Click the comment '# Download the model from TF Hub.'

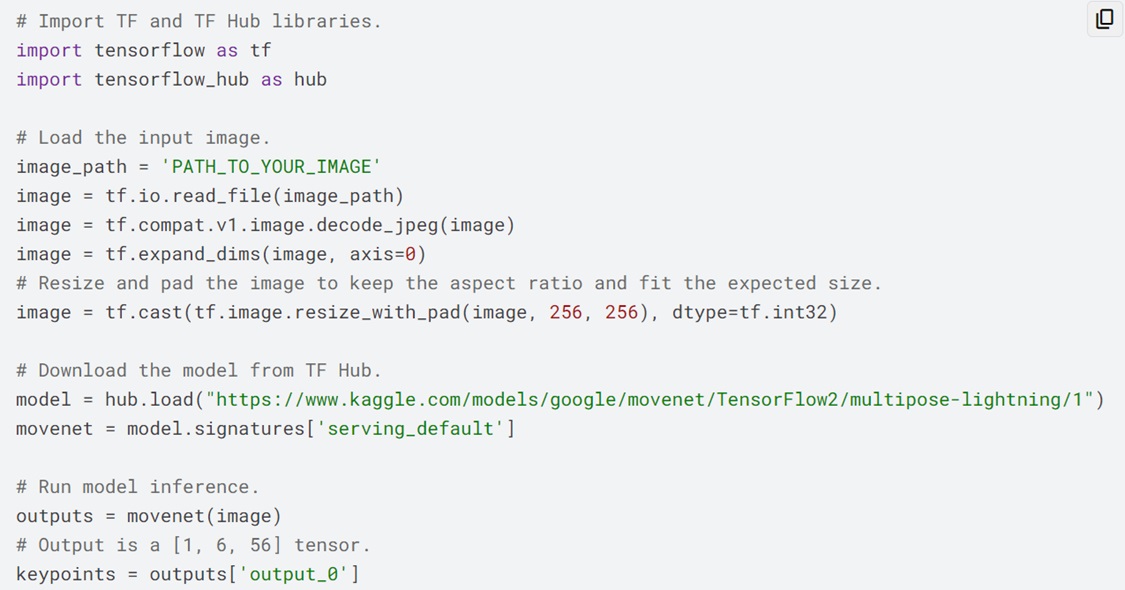click(199, 370)
